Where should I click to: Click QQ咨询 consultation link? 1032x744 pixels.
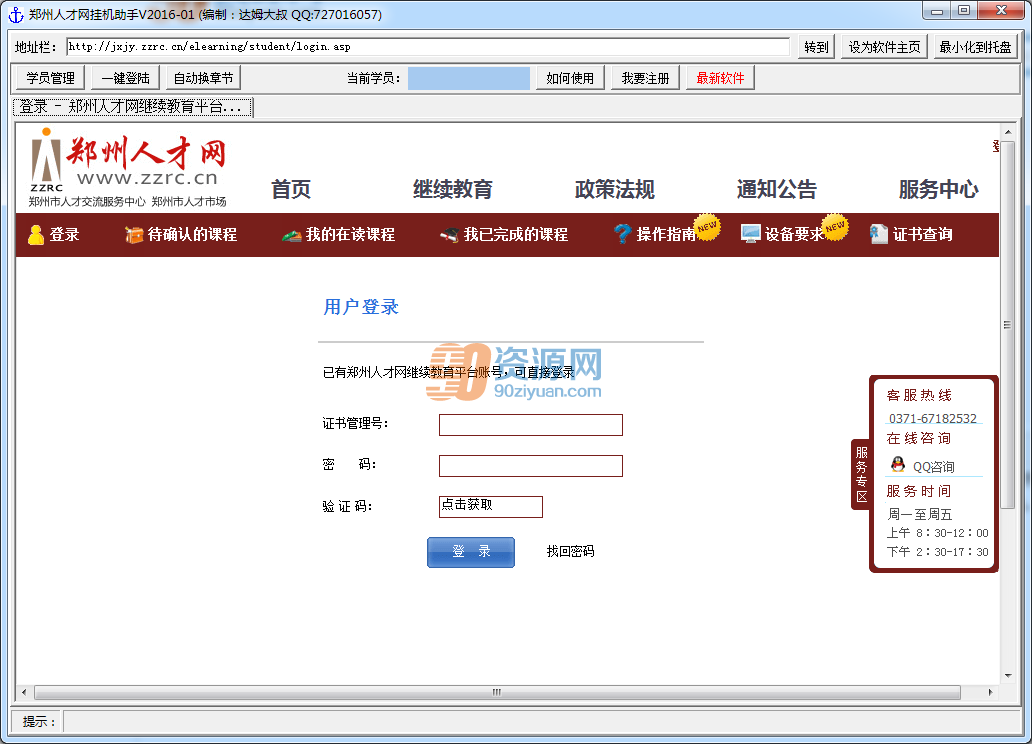[933, 467]
